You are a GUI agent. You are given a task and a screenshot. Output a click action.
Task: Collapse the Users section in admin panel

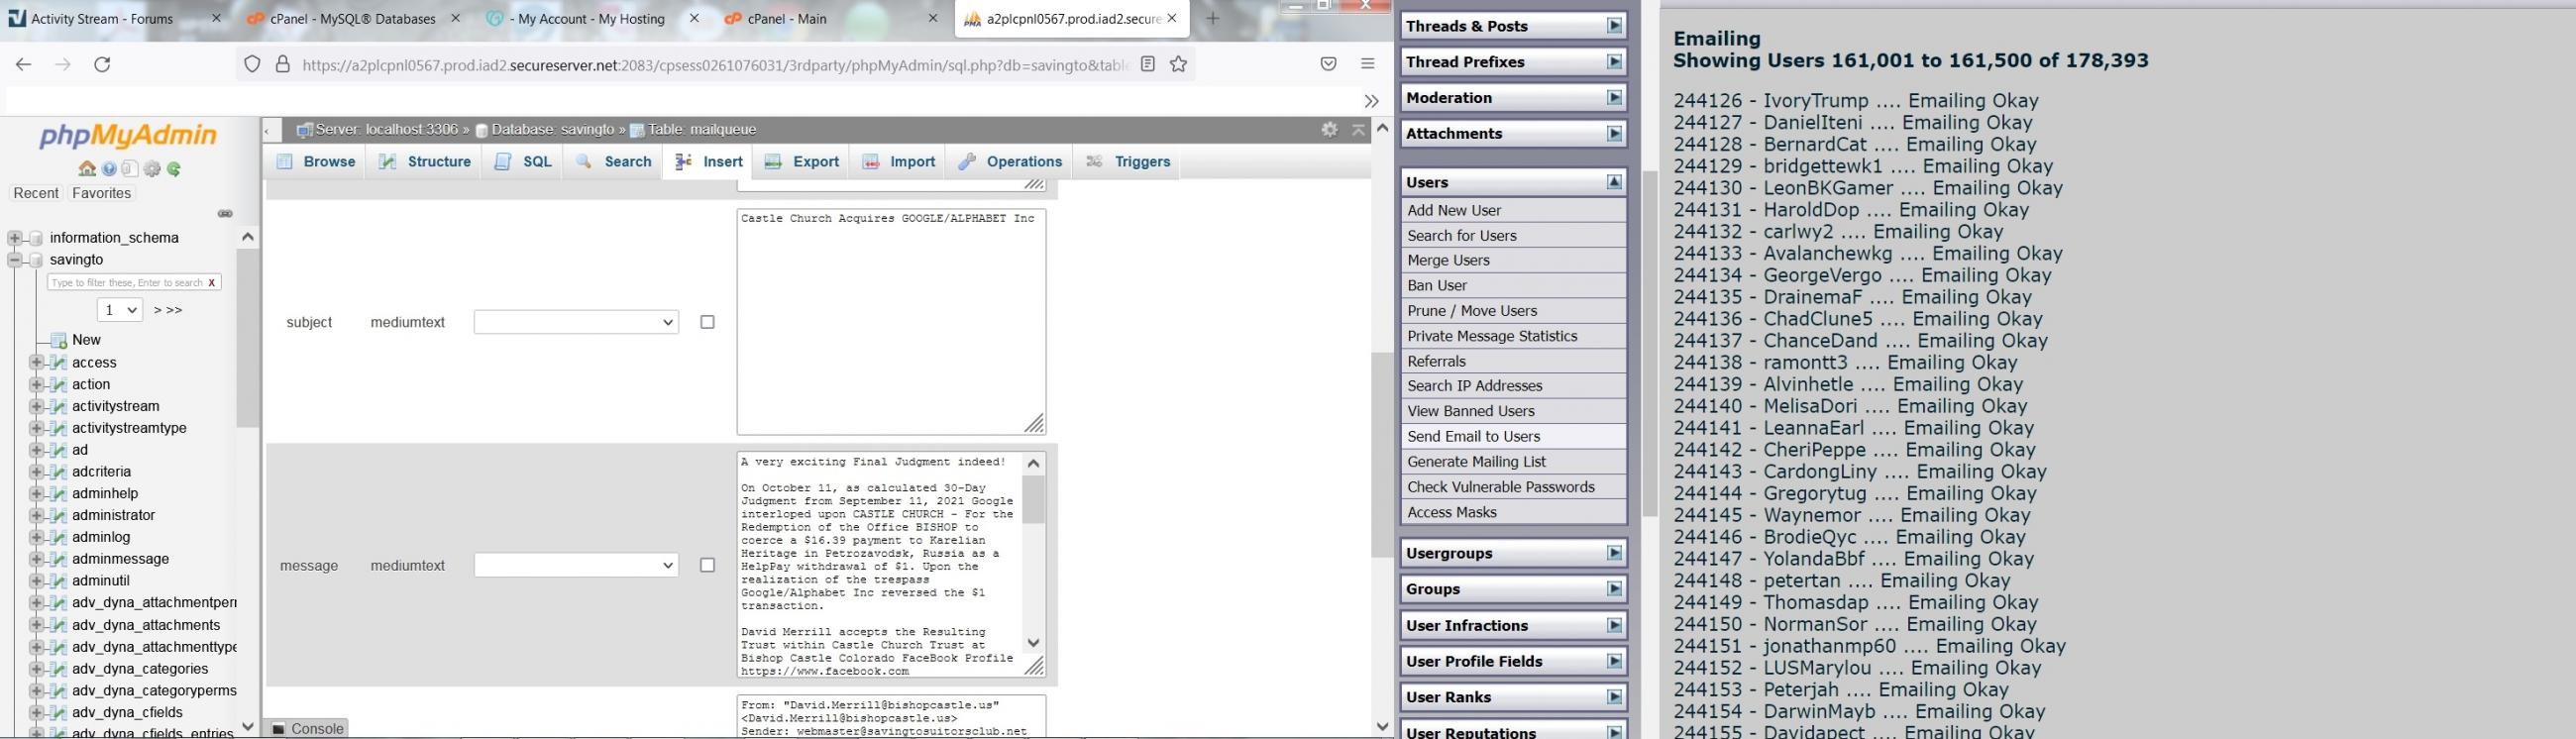click(x=1614, y=182)
